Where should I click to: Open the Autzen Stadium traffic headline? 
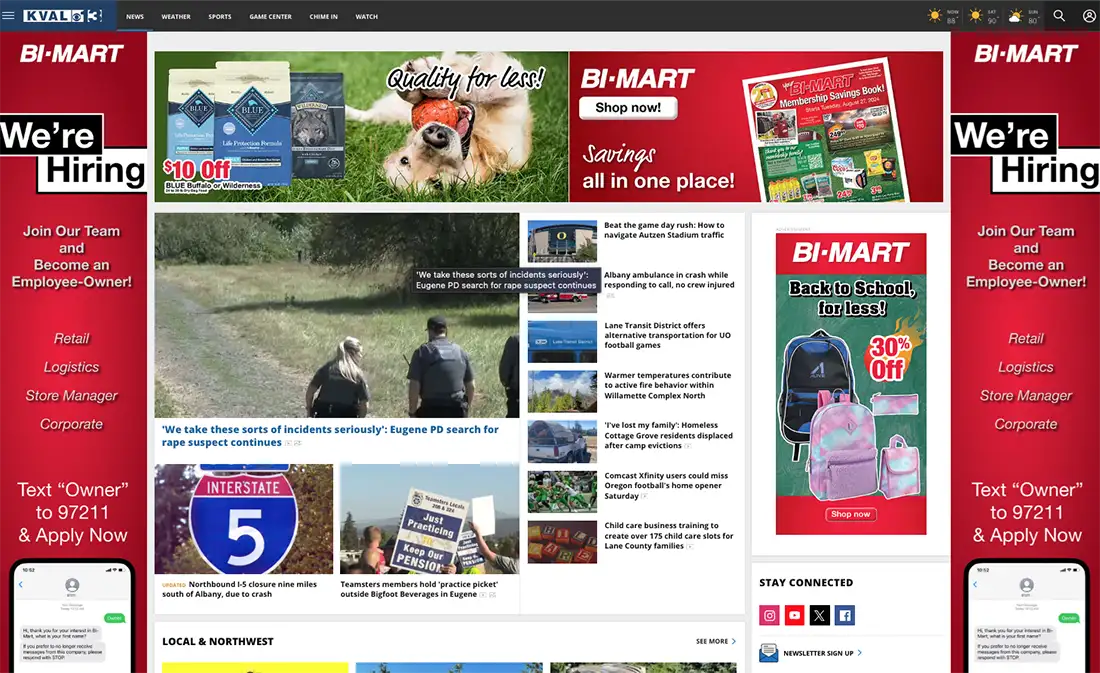coord(664,230)
